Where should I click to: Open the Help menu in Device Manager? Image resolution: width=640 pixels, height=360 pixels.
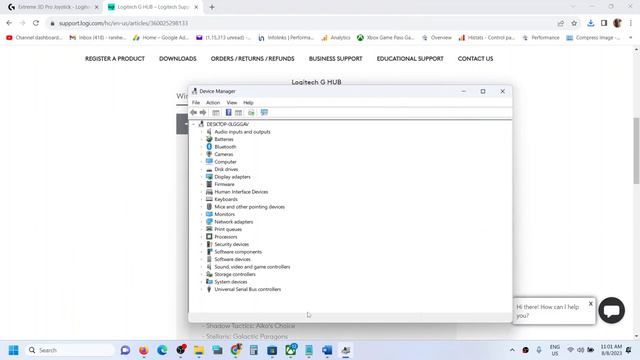tap(248, 103)
